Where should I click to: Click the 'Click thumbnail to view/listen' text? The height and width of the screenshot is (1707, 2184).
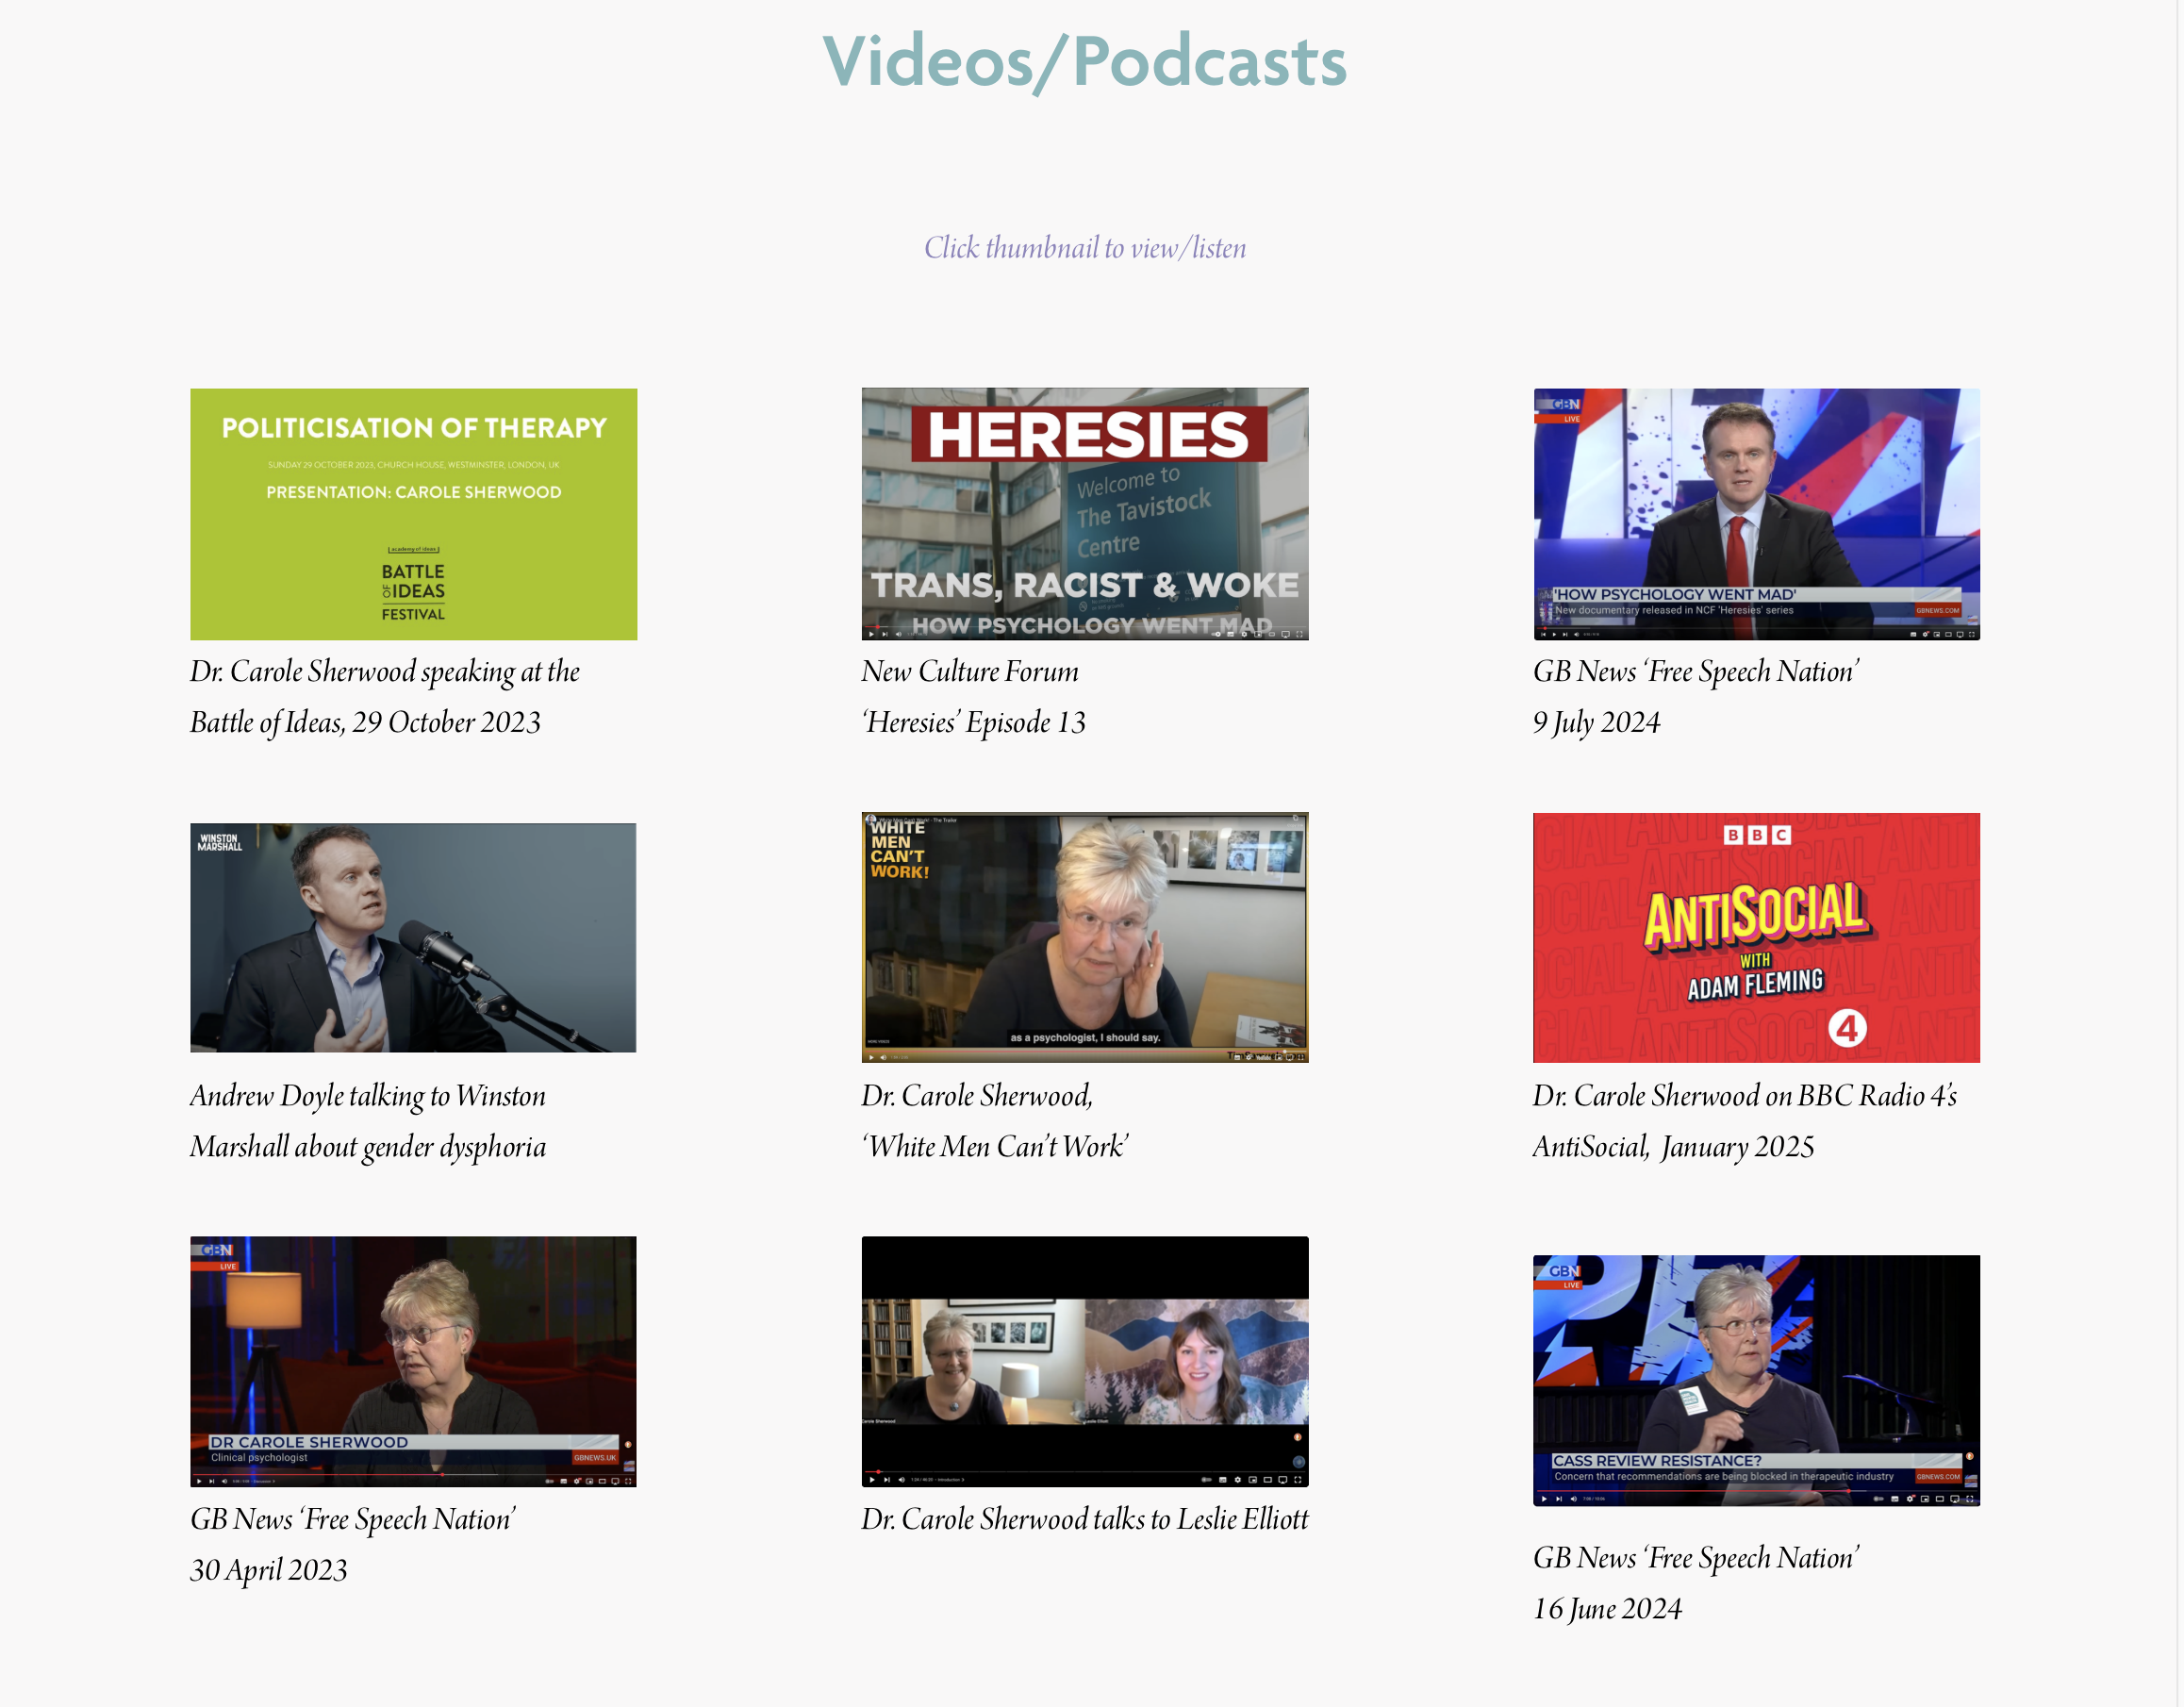click(1084, 248)
